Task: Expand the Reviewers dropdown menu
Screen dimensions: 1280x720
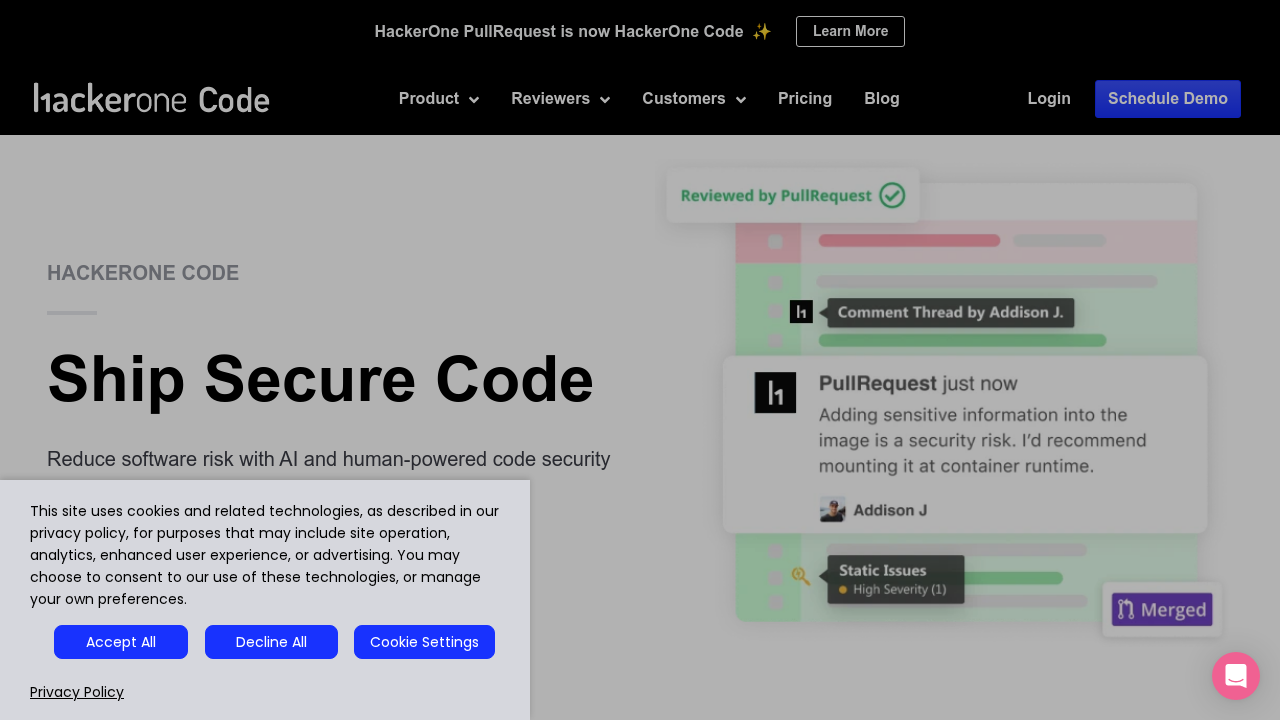Action: (560, 98)
